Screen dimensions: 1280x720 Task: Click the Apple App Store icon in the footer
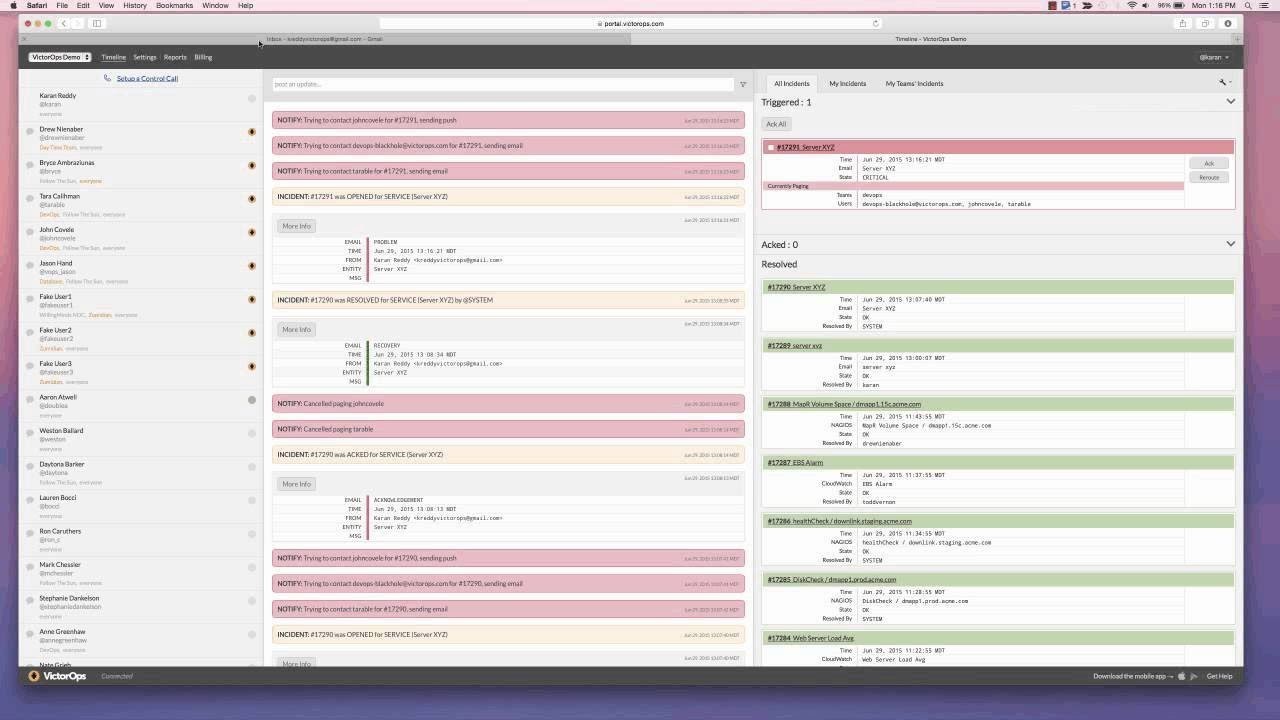1181,676
